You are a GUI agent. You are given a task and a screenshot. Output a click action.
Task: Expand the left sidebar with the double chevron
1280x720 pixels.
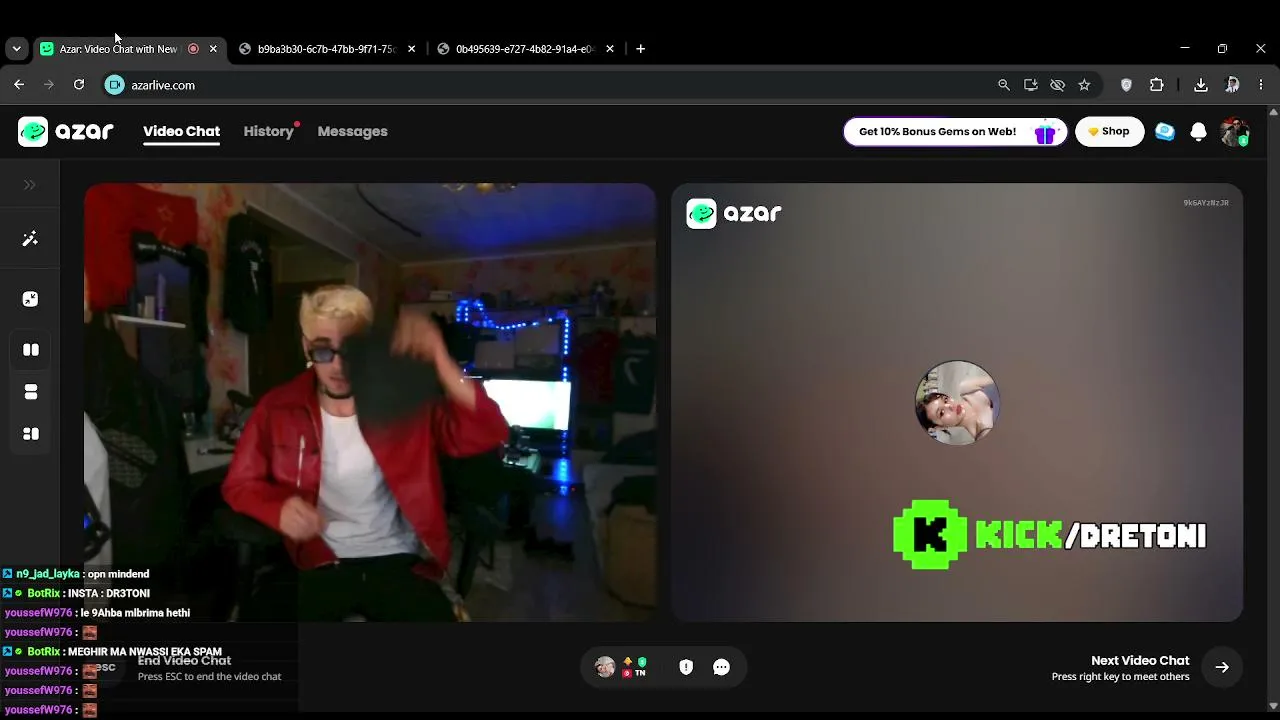30,185
